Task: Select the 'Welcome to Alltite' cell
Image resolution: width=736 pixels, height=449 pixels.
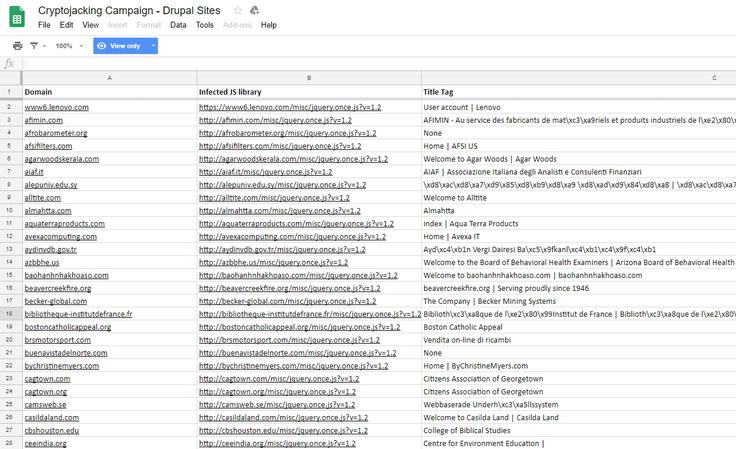Action: 579,198
